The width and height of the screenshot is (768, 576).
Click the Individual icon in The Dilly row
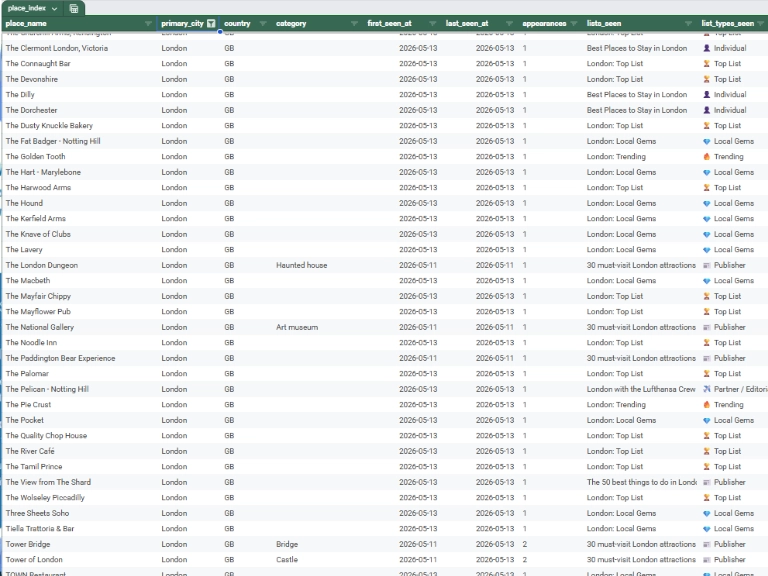(706, 95)
